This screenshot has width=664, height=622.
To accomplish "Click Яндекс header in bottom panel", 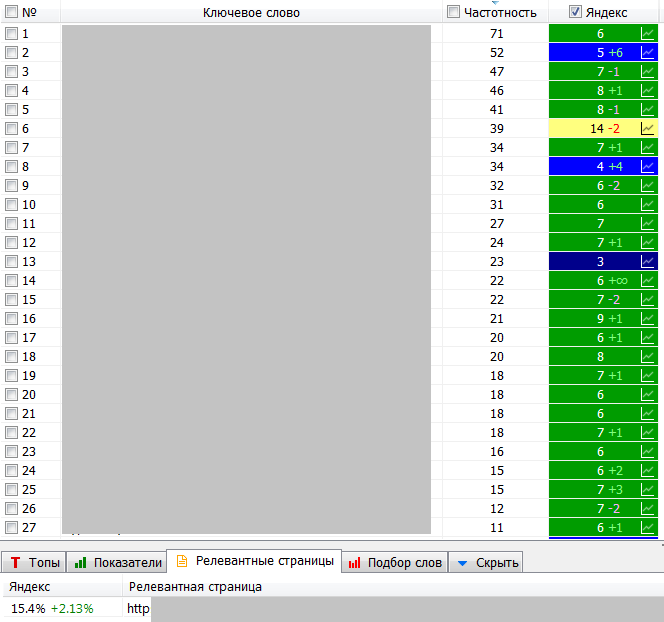I will click(x=30, y=587).
